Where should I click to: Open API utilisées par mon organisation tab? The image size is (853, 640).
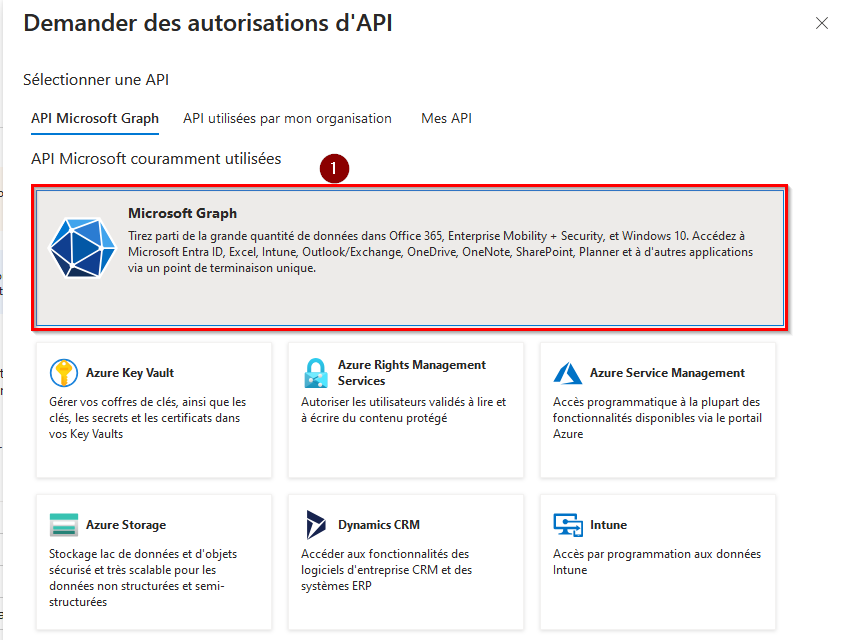click(287, 118)
